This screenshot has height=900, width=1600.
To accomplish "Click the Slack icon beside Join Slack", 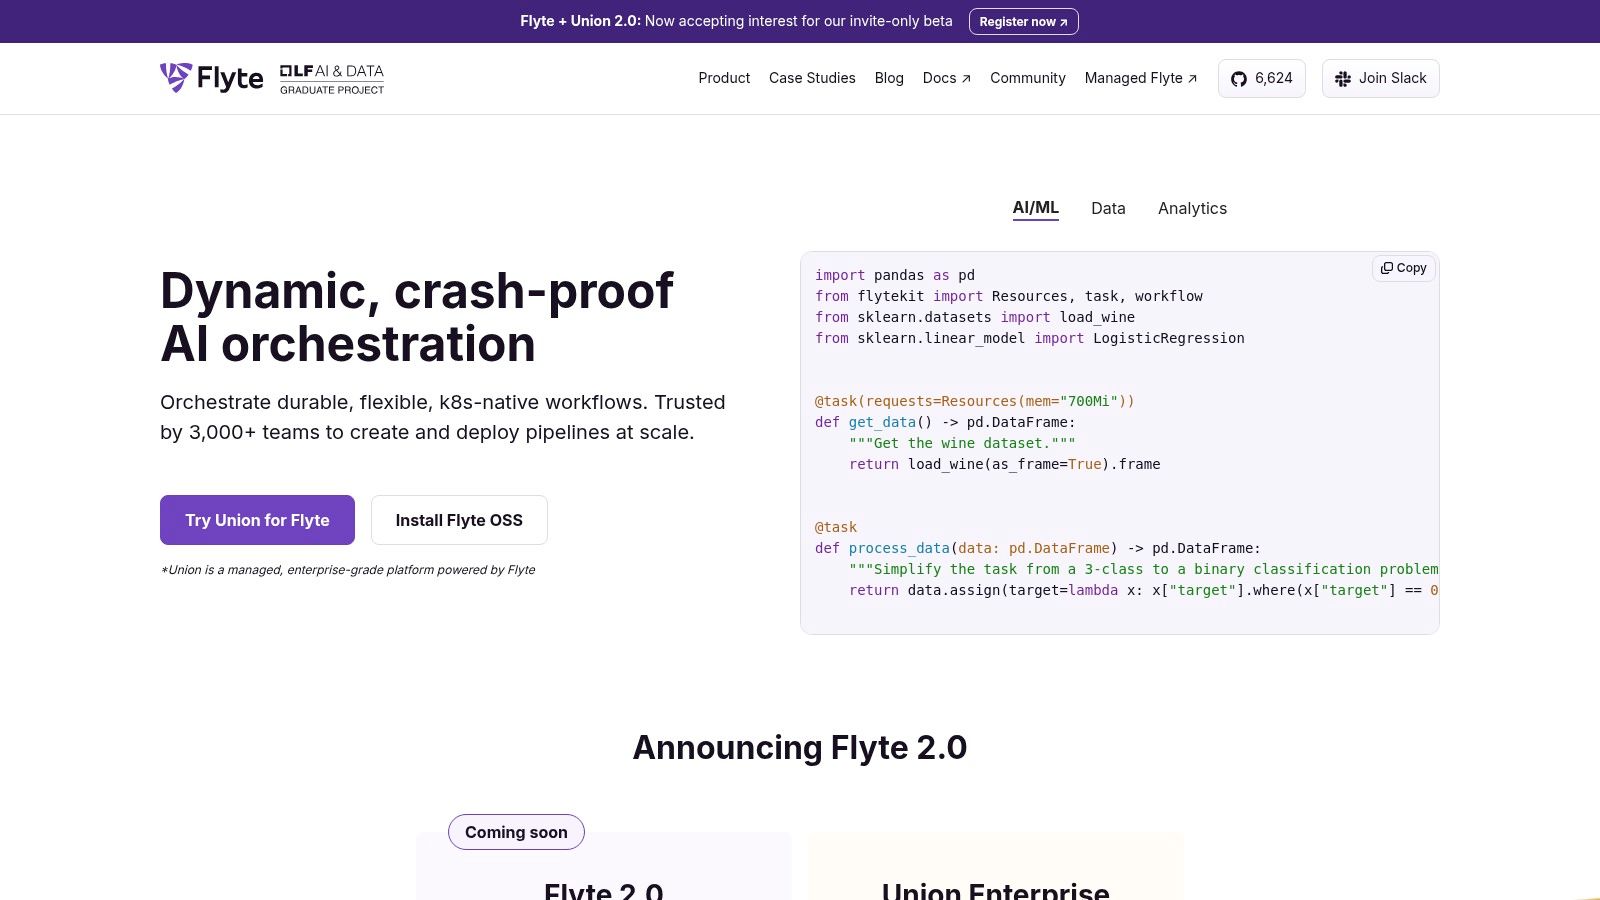I will click(x=1343, y=78).
